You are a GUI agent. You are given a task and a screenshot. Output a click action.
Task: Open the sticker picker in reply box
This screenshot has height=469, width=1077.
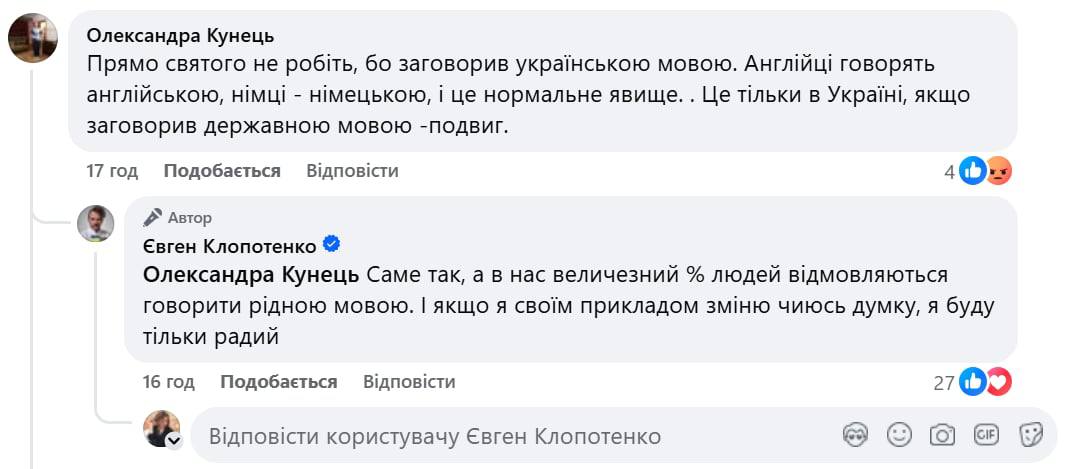(1031, 435)
